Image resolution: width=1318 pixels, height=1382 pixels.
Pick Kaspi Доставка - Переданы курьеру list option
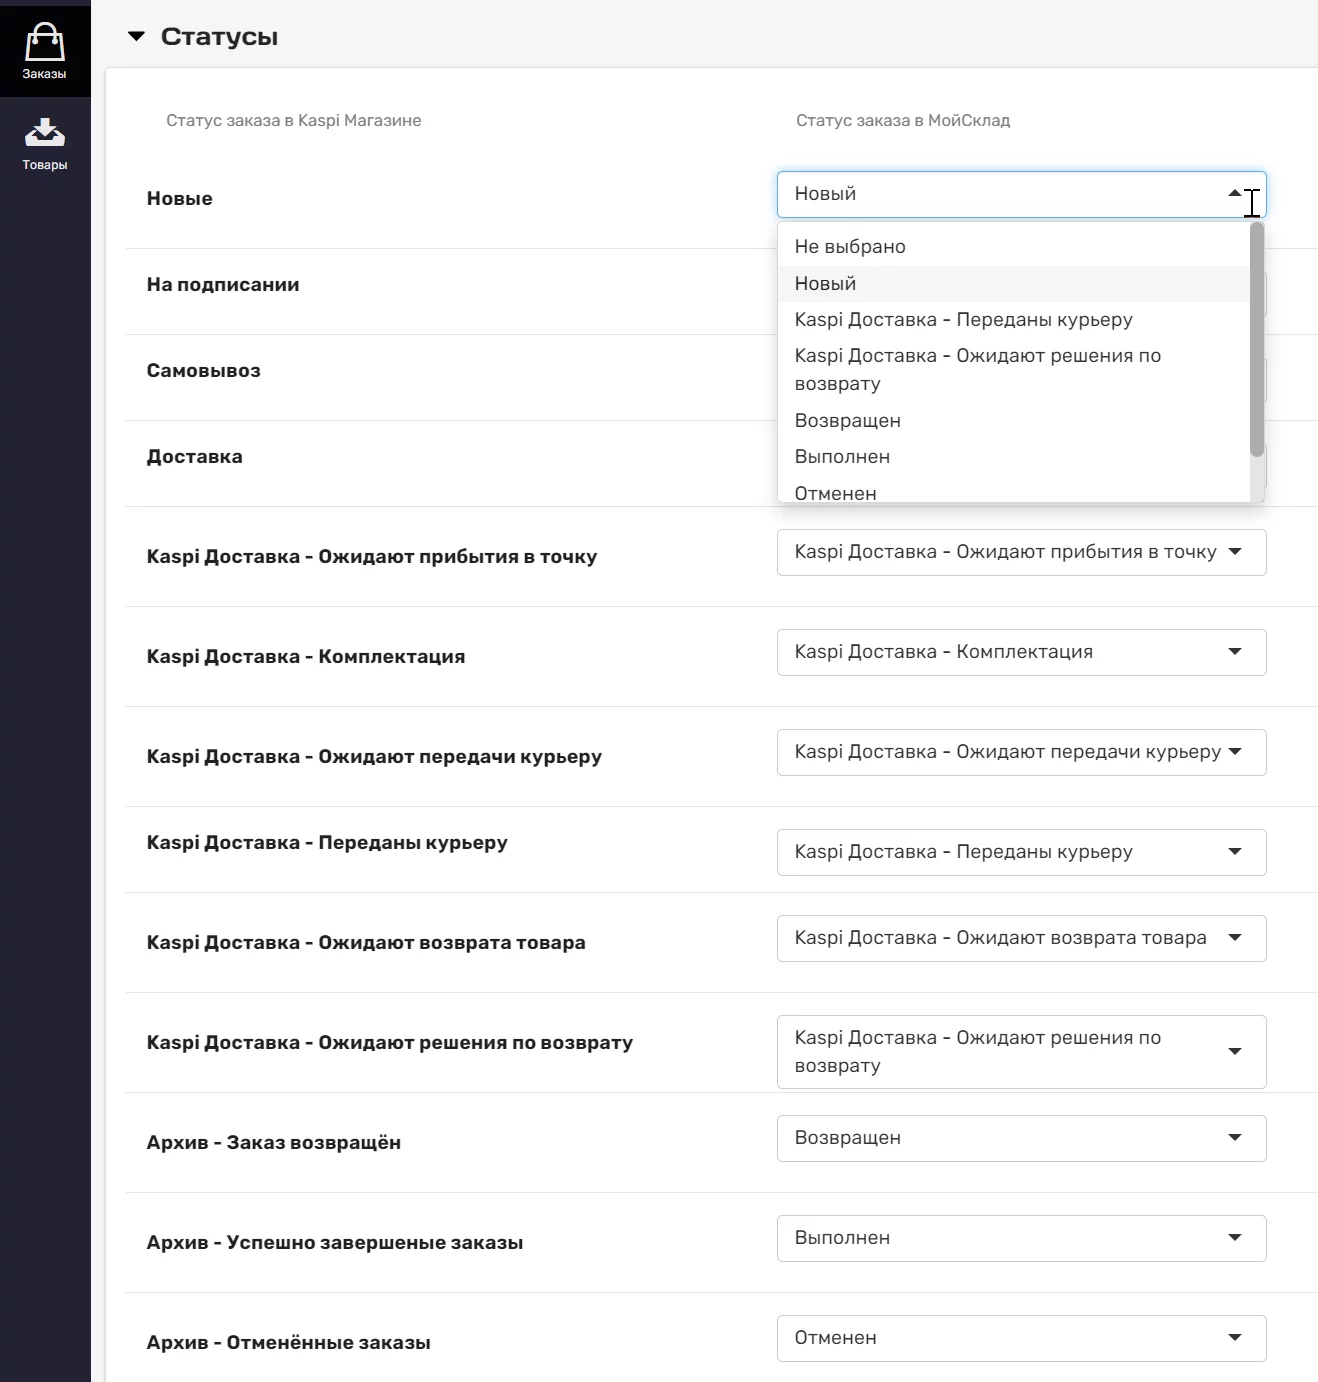click(x=1013, y=320)
